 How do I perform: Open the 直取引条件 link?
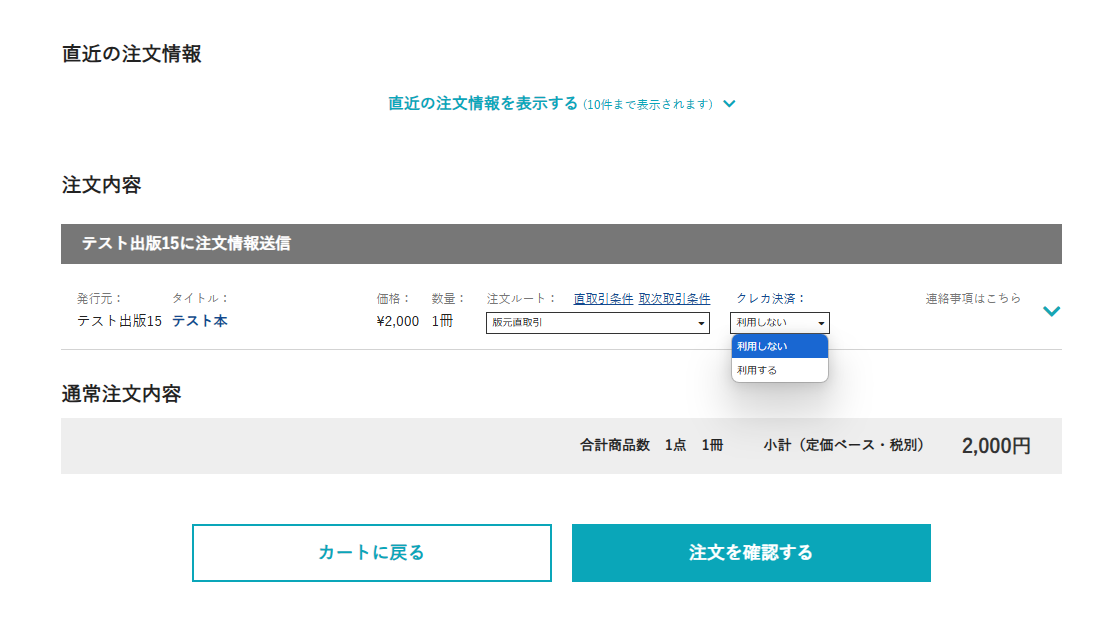[603, 299]
